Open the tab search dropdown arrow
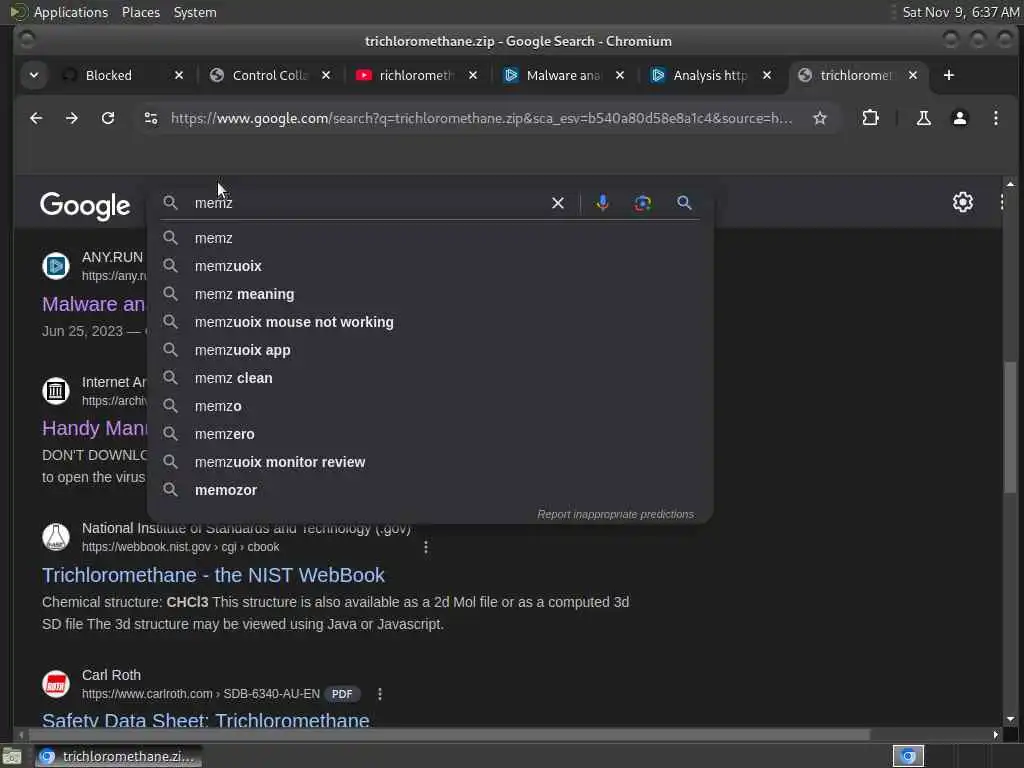1024x768 pixels. [x=34, y=75]
